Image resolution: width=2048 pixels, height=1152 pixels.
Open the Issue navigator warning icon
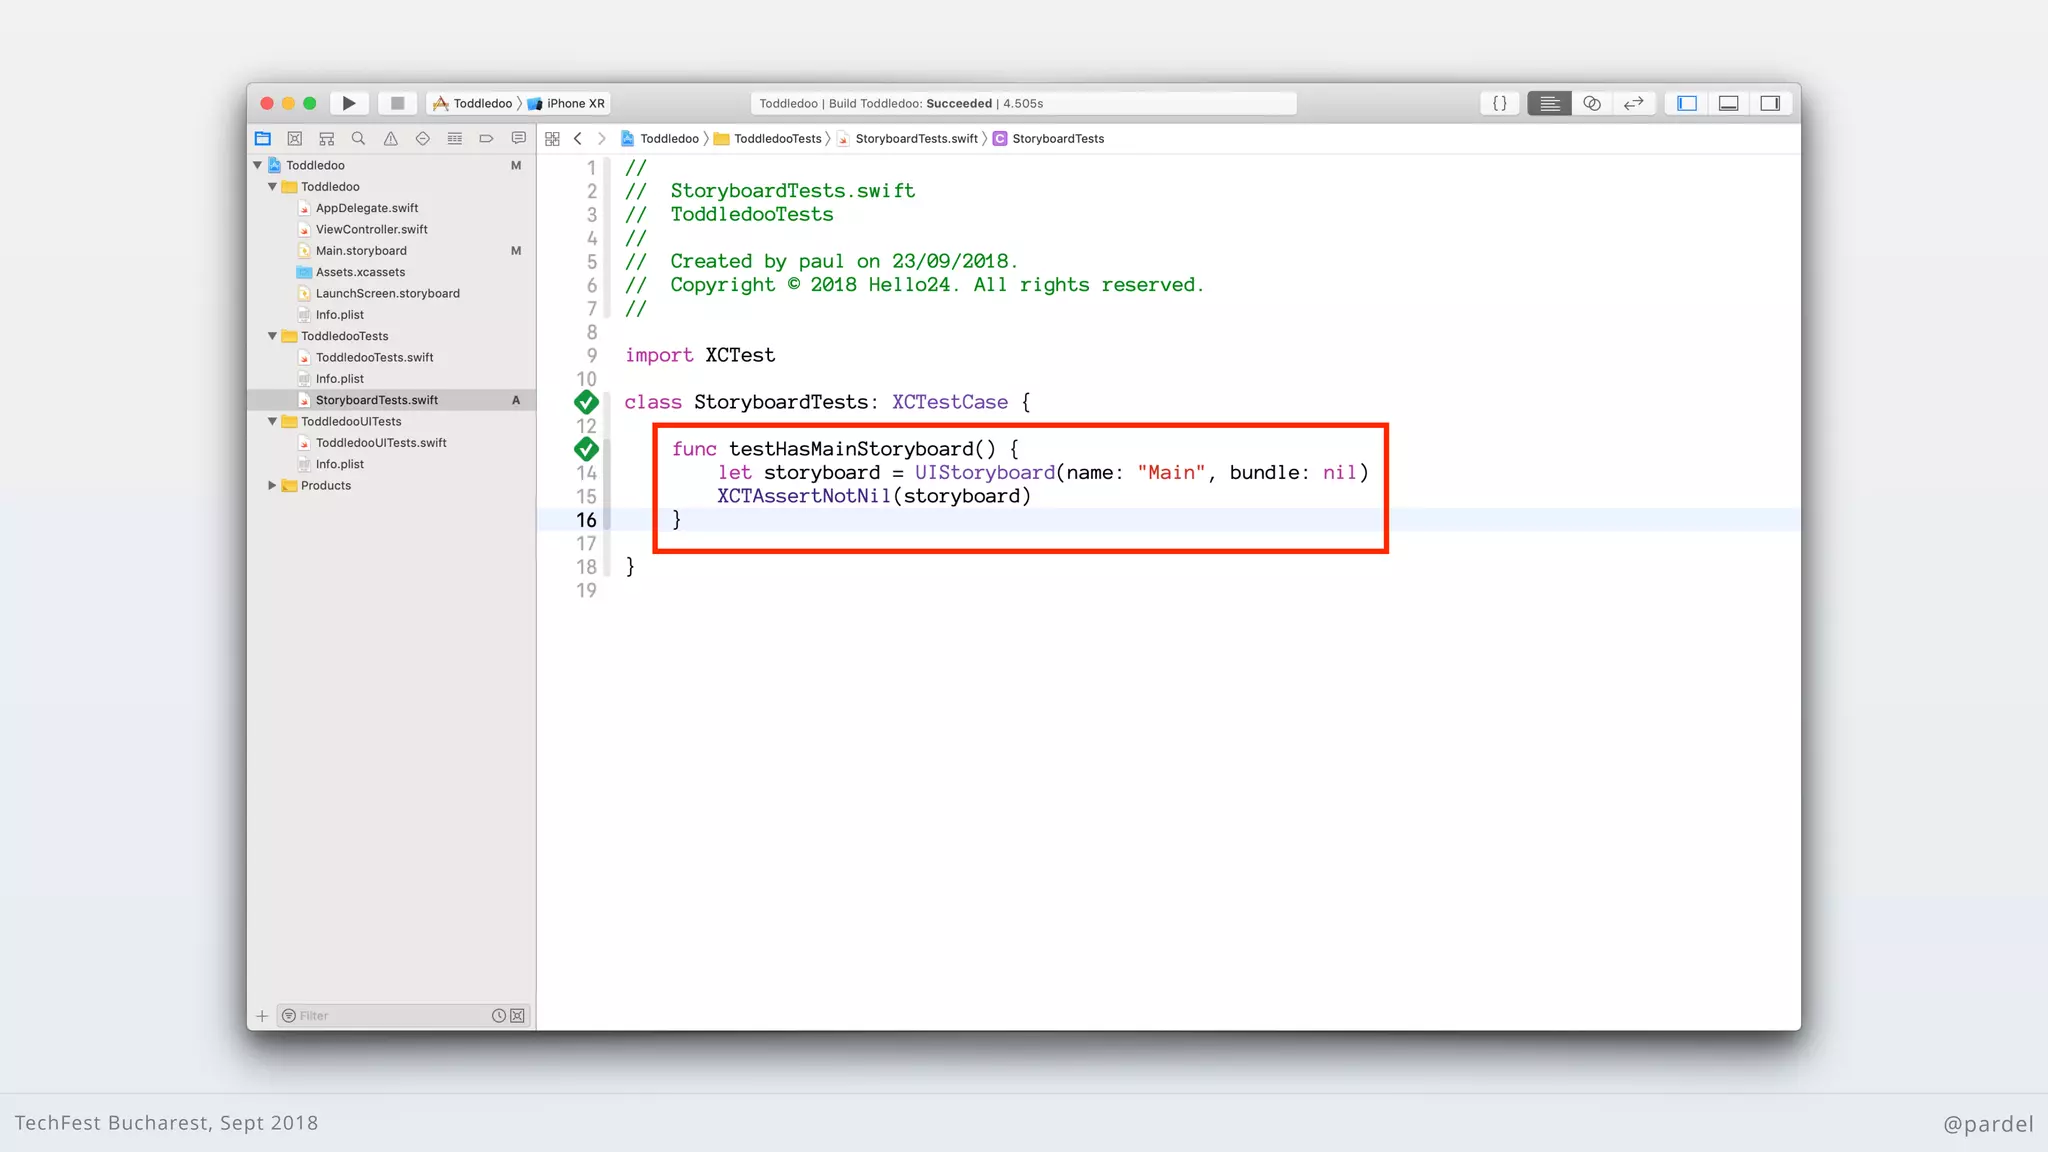[x=391, y=139]
